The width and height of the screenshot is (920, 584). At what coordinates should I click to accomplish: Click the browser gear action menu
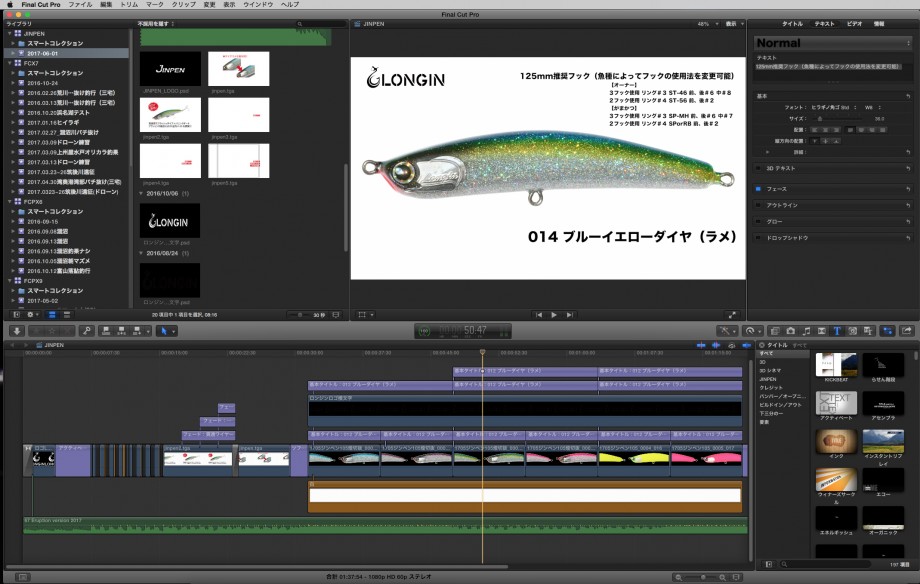pos(31,315)
